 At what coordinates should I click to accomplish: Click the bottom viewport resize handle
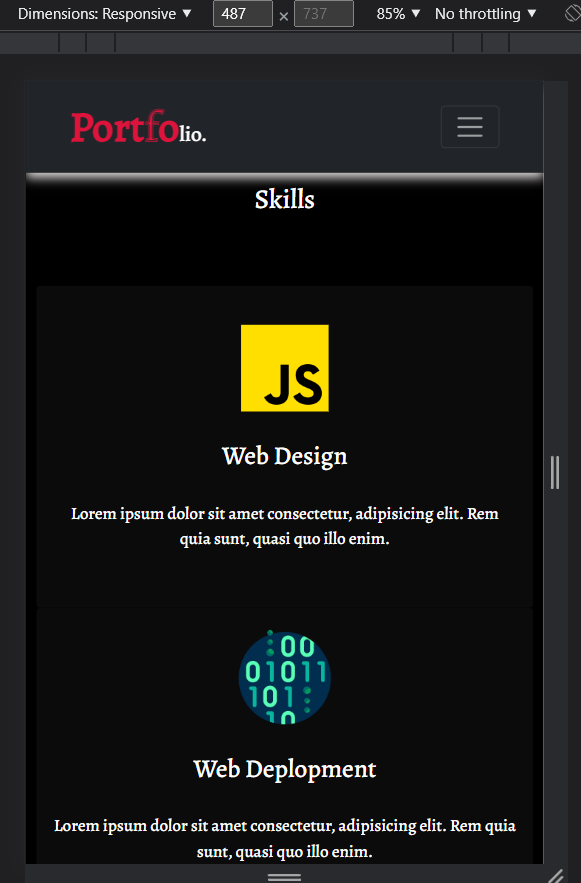(x=284, y=877)
